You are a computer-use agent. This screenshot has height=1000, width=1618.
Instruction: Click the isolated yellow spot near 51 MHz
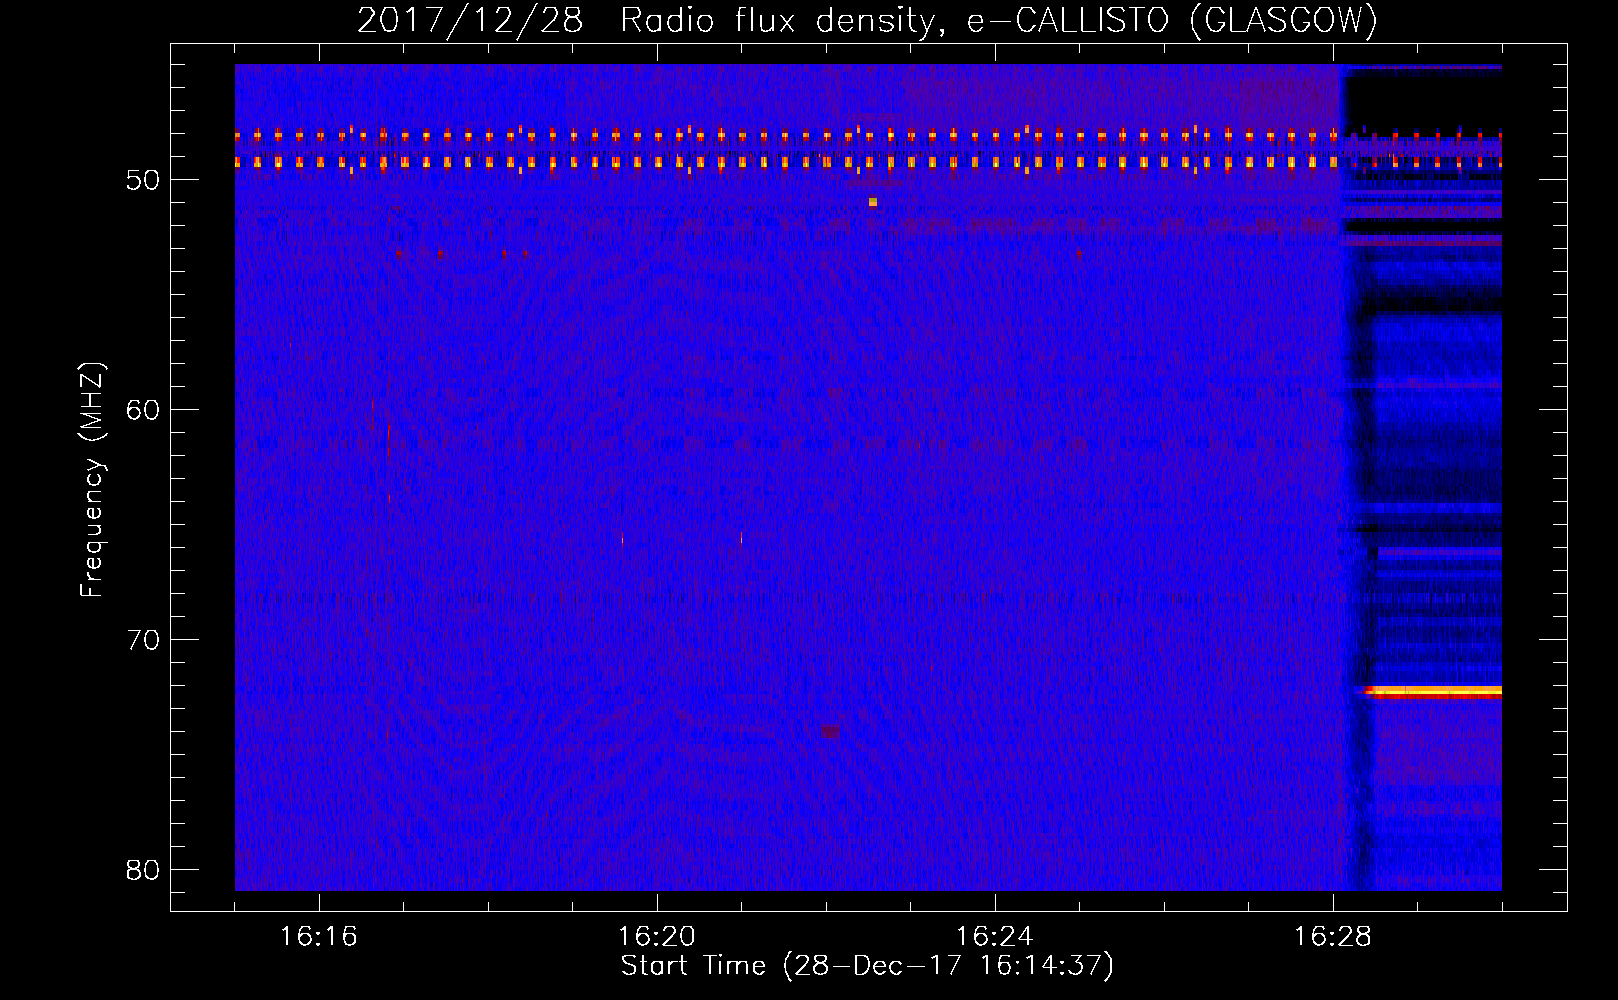873,202
